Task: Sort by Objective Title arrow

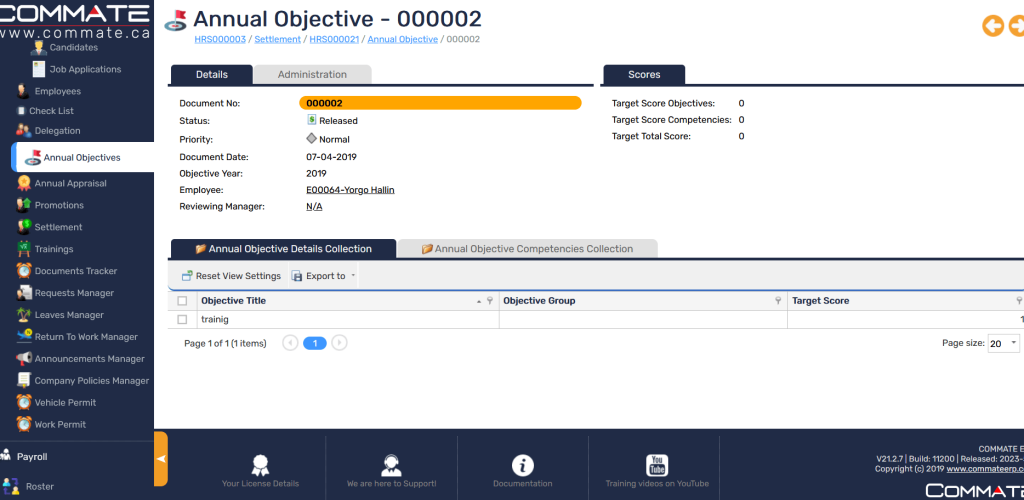Action: [x=479, y=302]
